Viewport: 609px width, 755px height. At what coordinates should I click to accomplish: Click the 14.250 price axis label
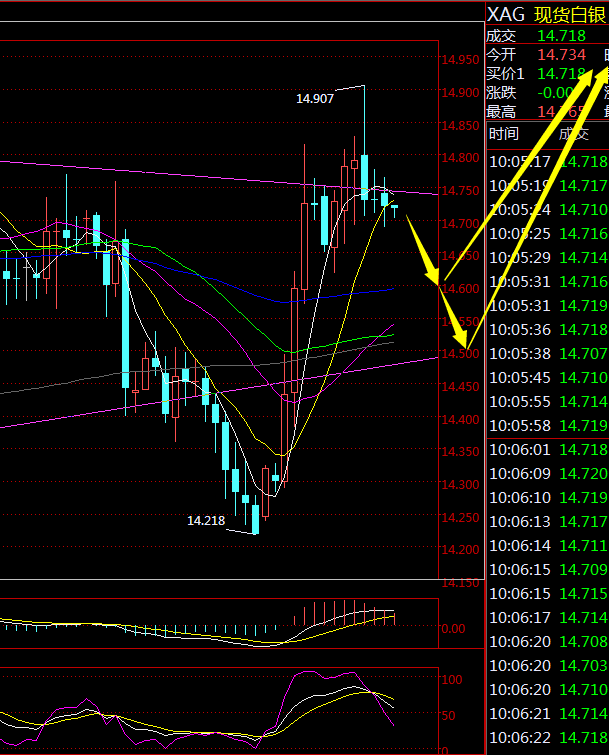tap(461, 517)
